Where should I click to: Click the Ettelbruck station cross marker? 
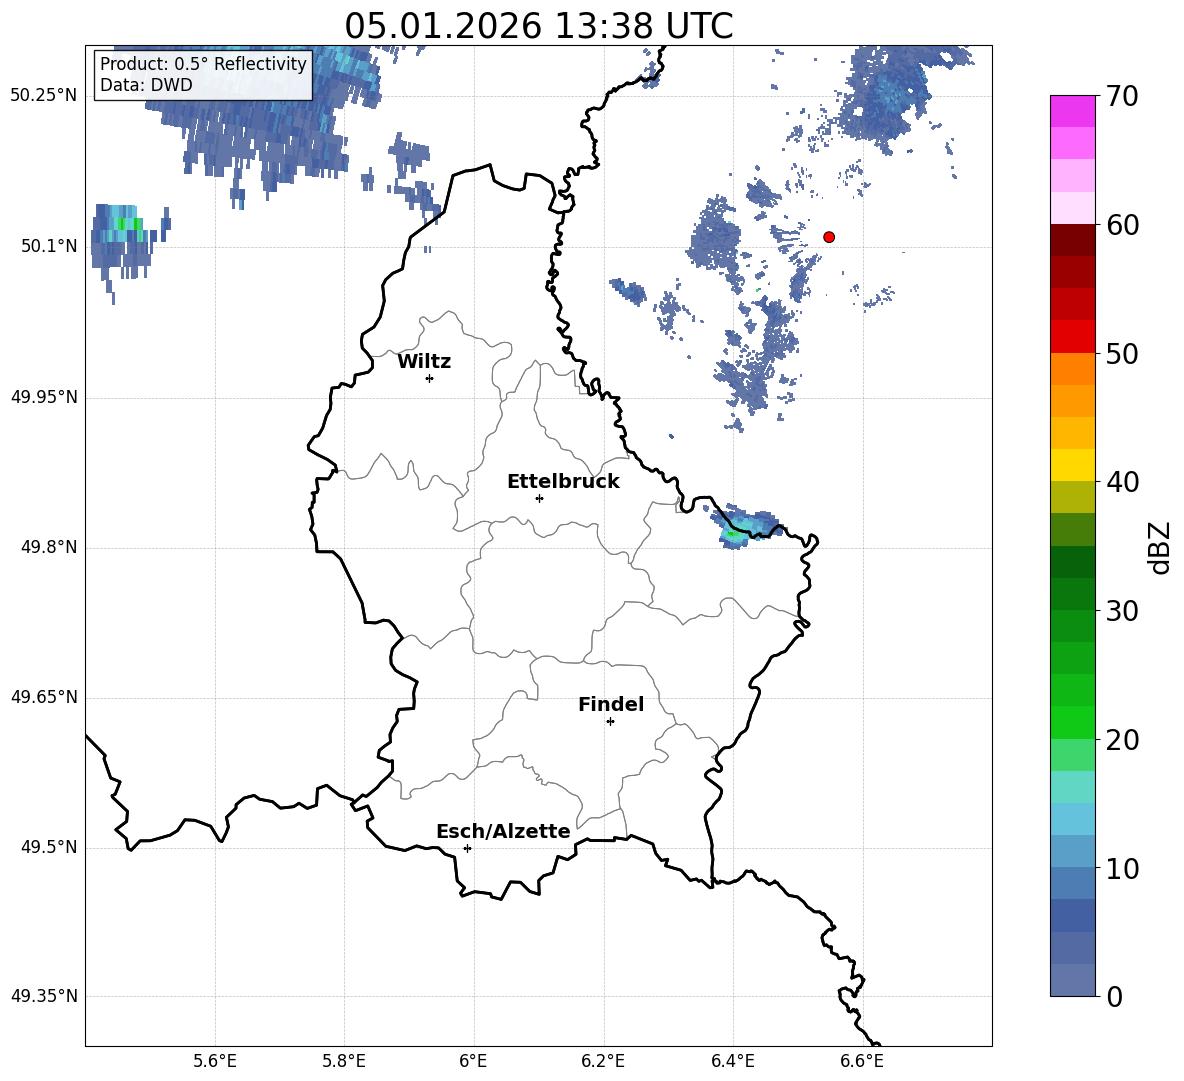pyautogui.click(x=539, y=498)
